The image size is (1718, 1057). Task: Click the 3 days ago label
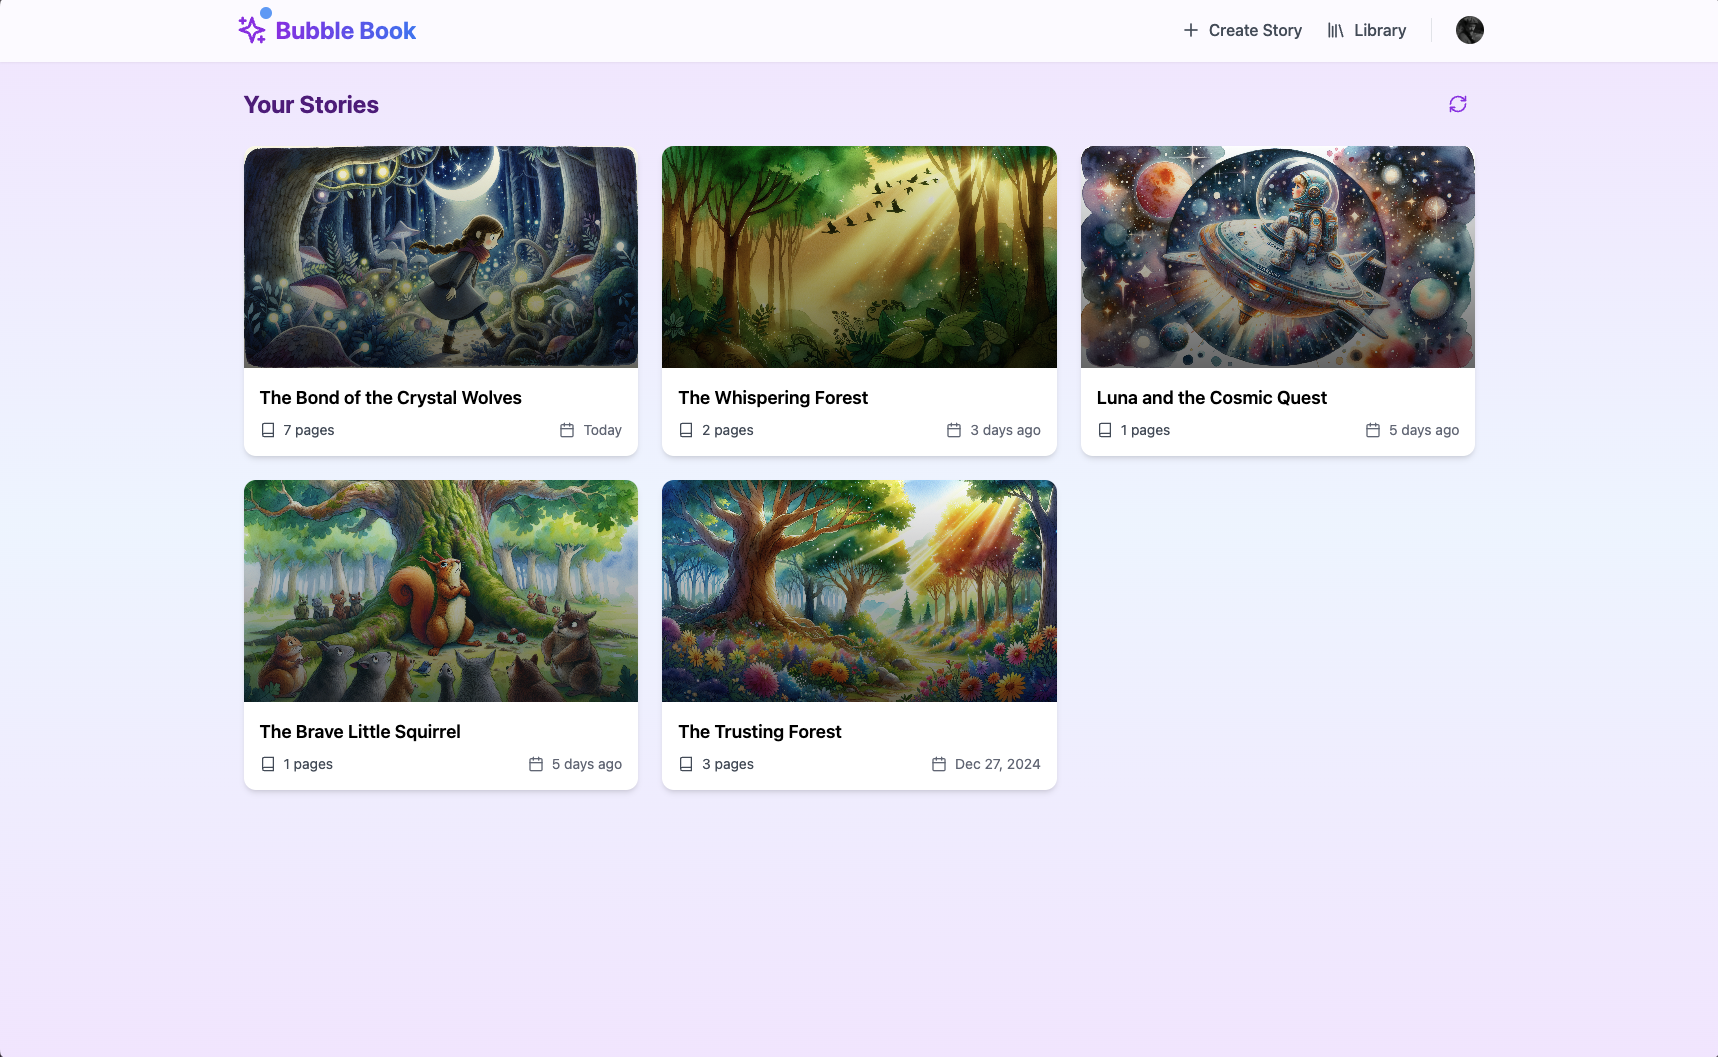coord(1006,430)
